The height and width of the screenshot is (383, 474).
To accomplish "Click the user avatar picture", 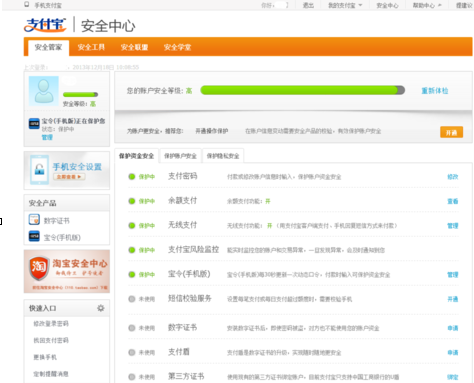I will (44, 91).
